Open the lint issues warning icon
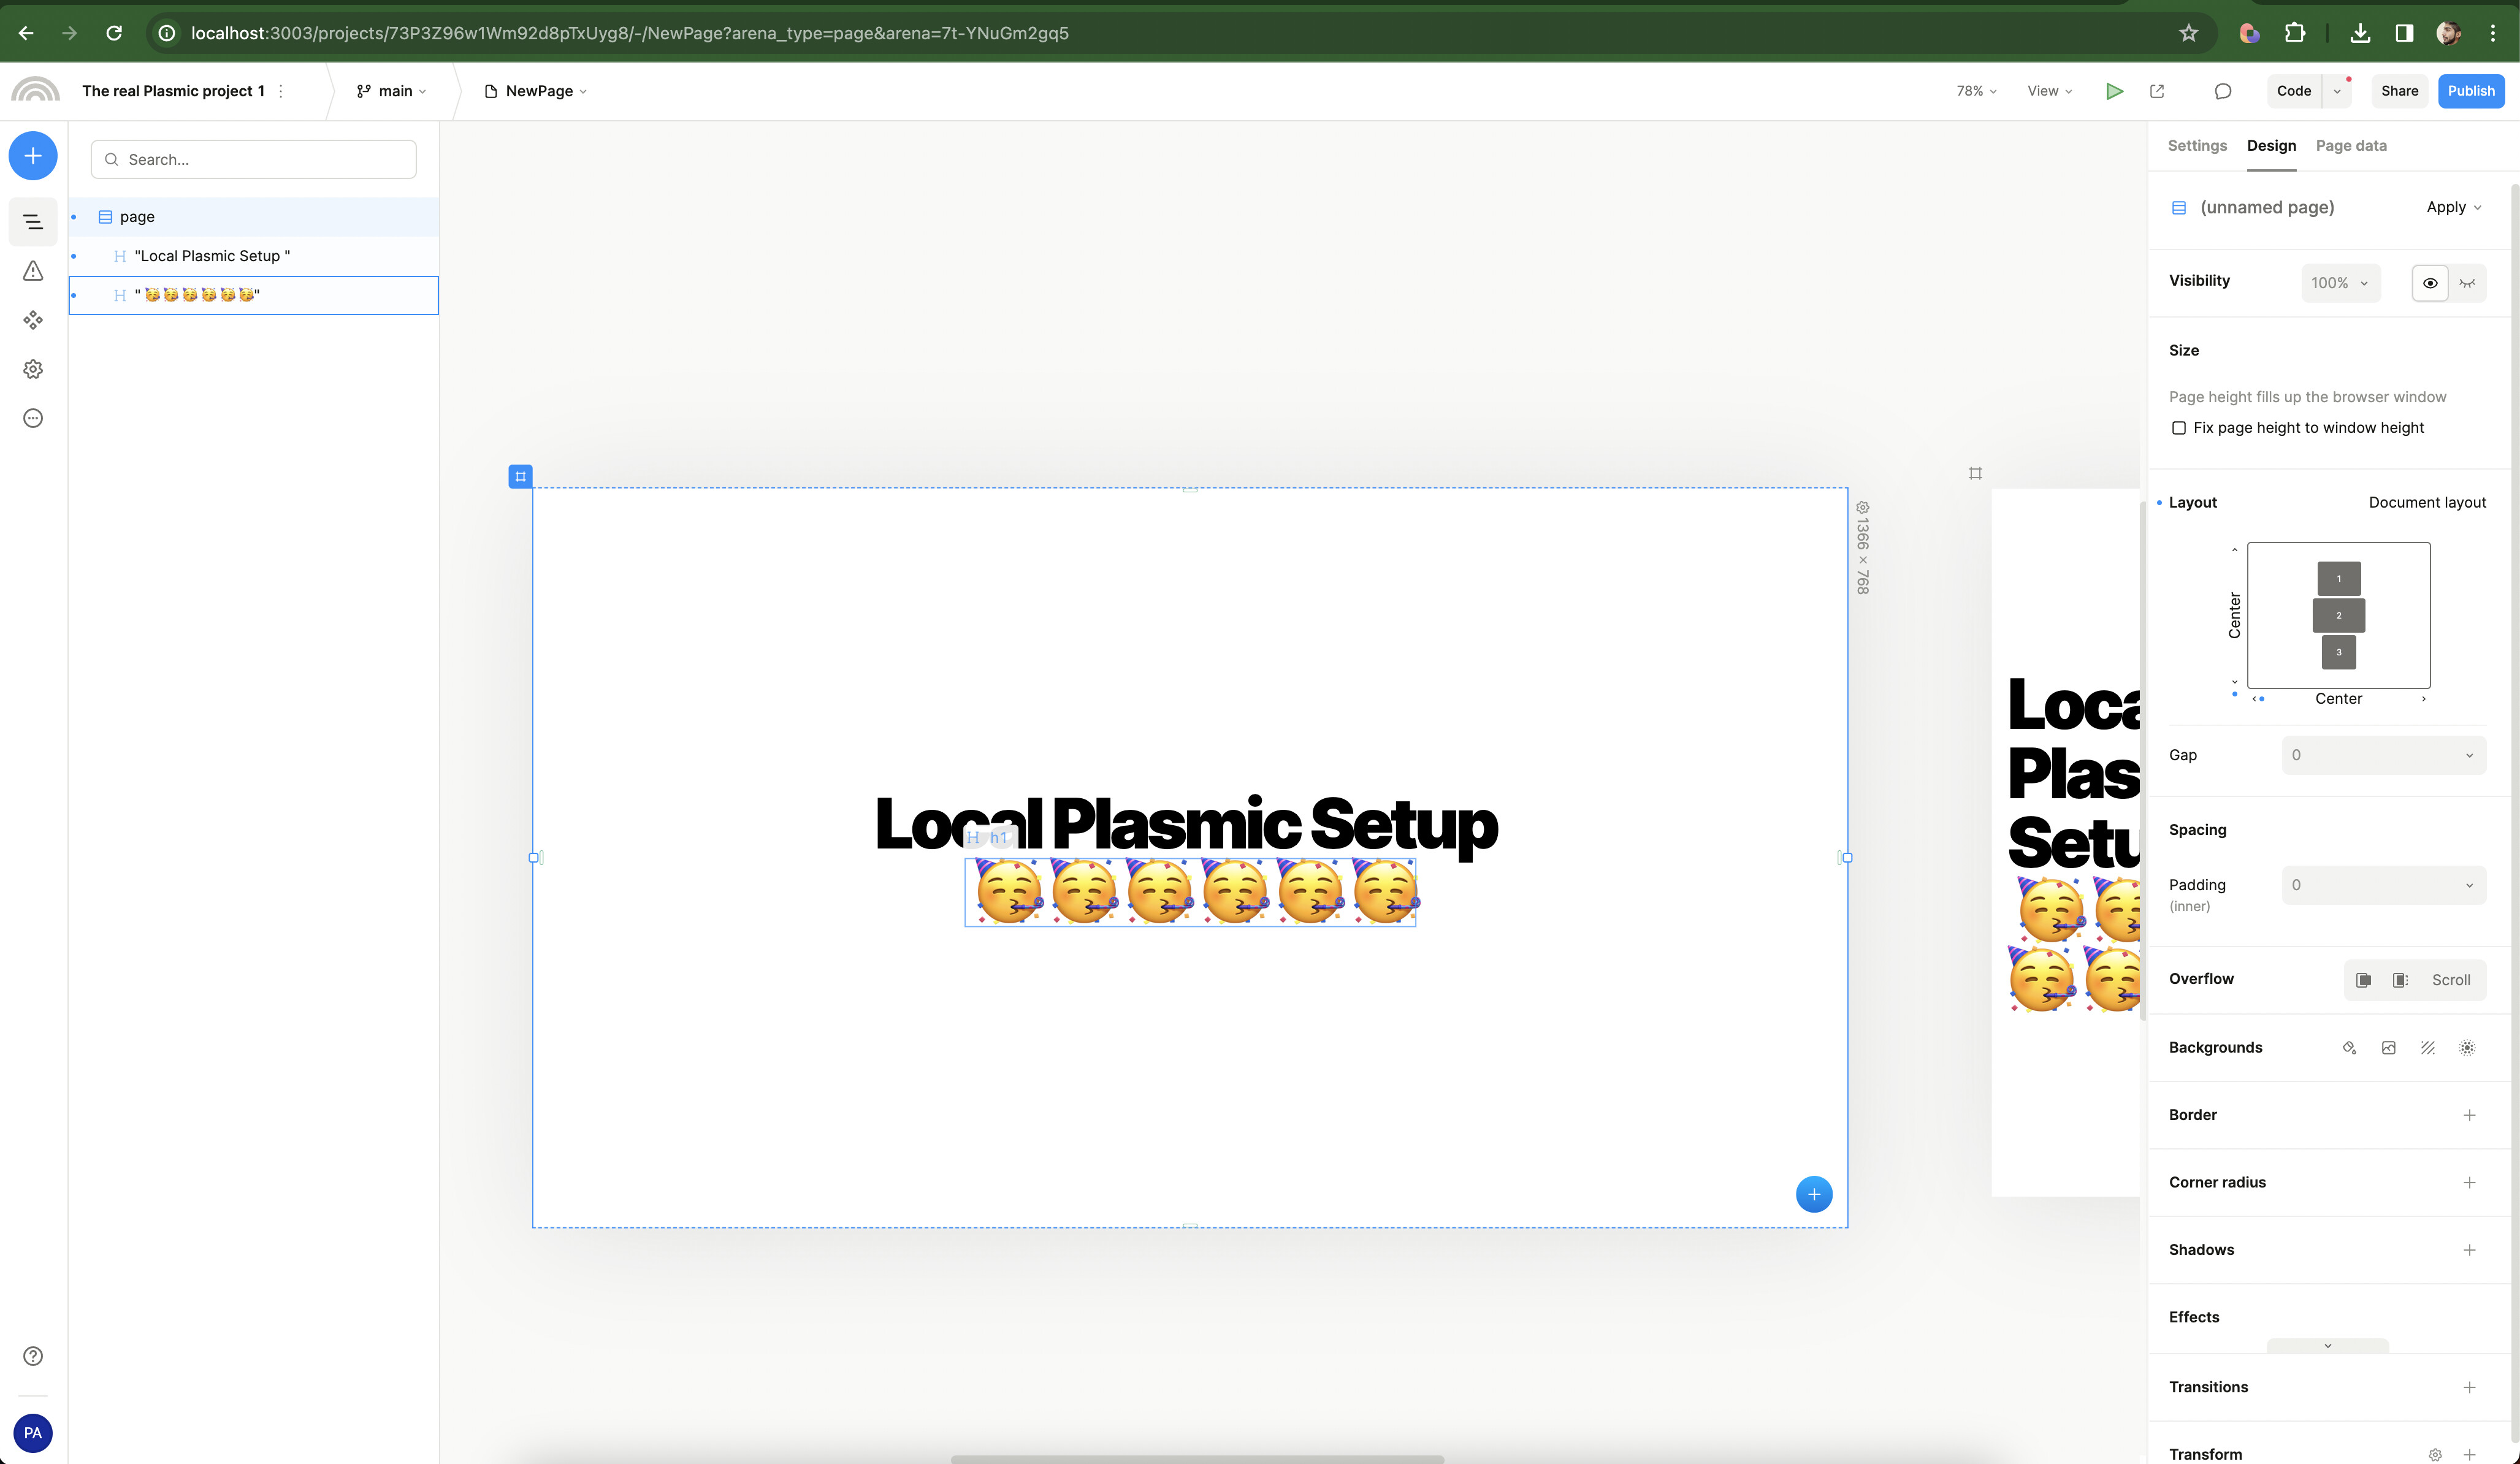This screenshot has width=2520, height=1464. [33, 271]
